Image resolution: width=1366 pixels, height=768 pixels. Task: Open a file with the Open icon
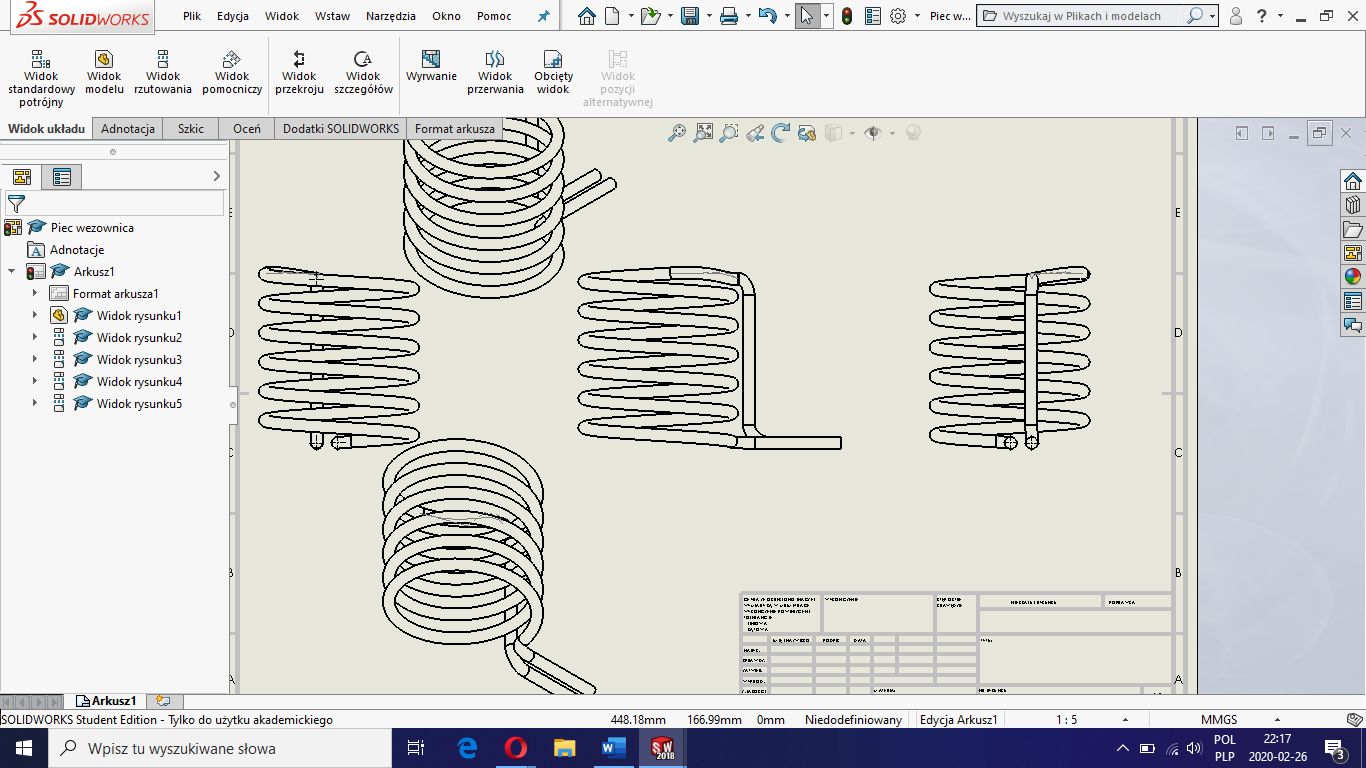[650, 16]
